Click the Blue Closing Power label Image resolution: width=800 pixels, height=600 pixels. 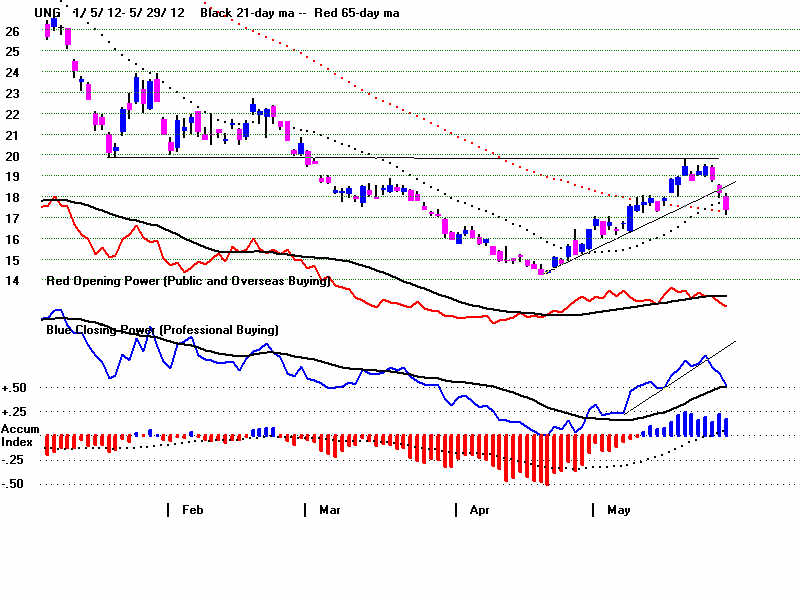[162, 329]
